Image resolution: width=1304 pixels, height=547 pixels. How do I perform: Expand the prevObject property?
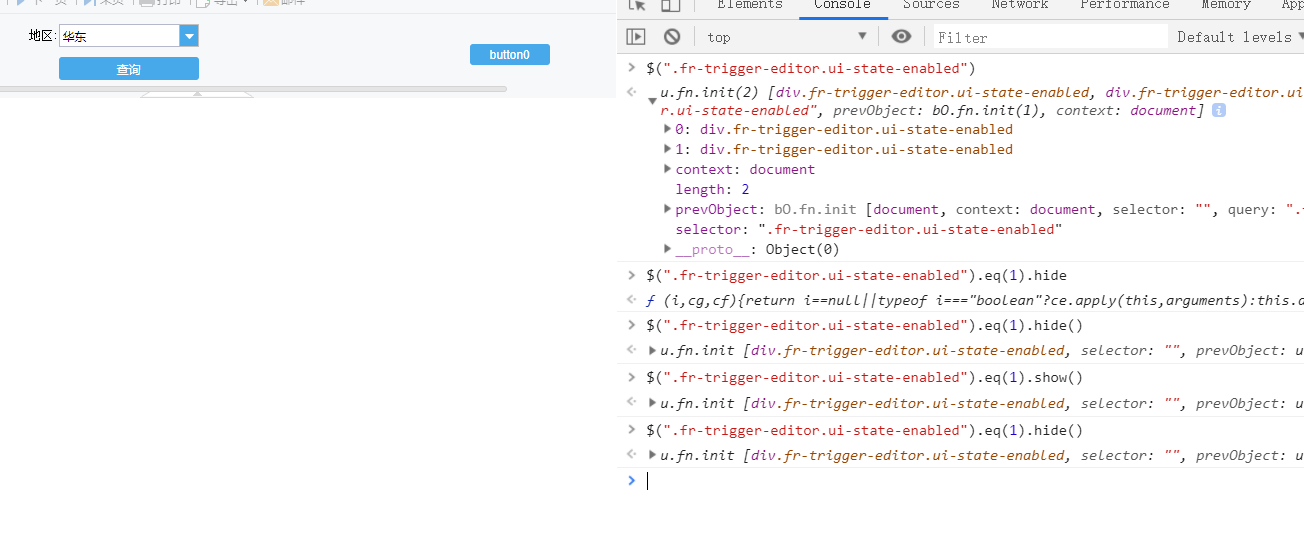[667, 209]
